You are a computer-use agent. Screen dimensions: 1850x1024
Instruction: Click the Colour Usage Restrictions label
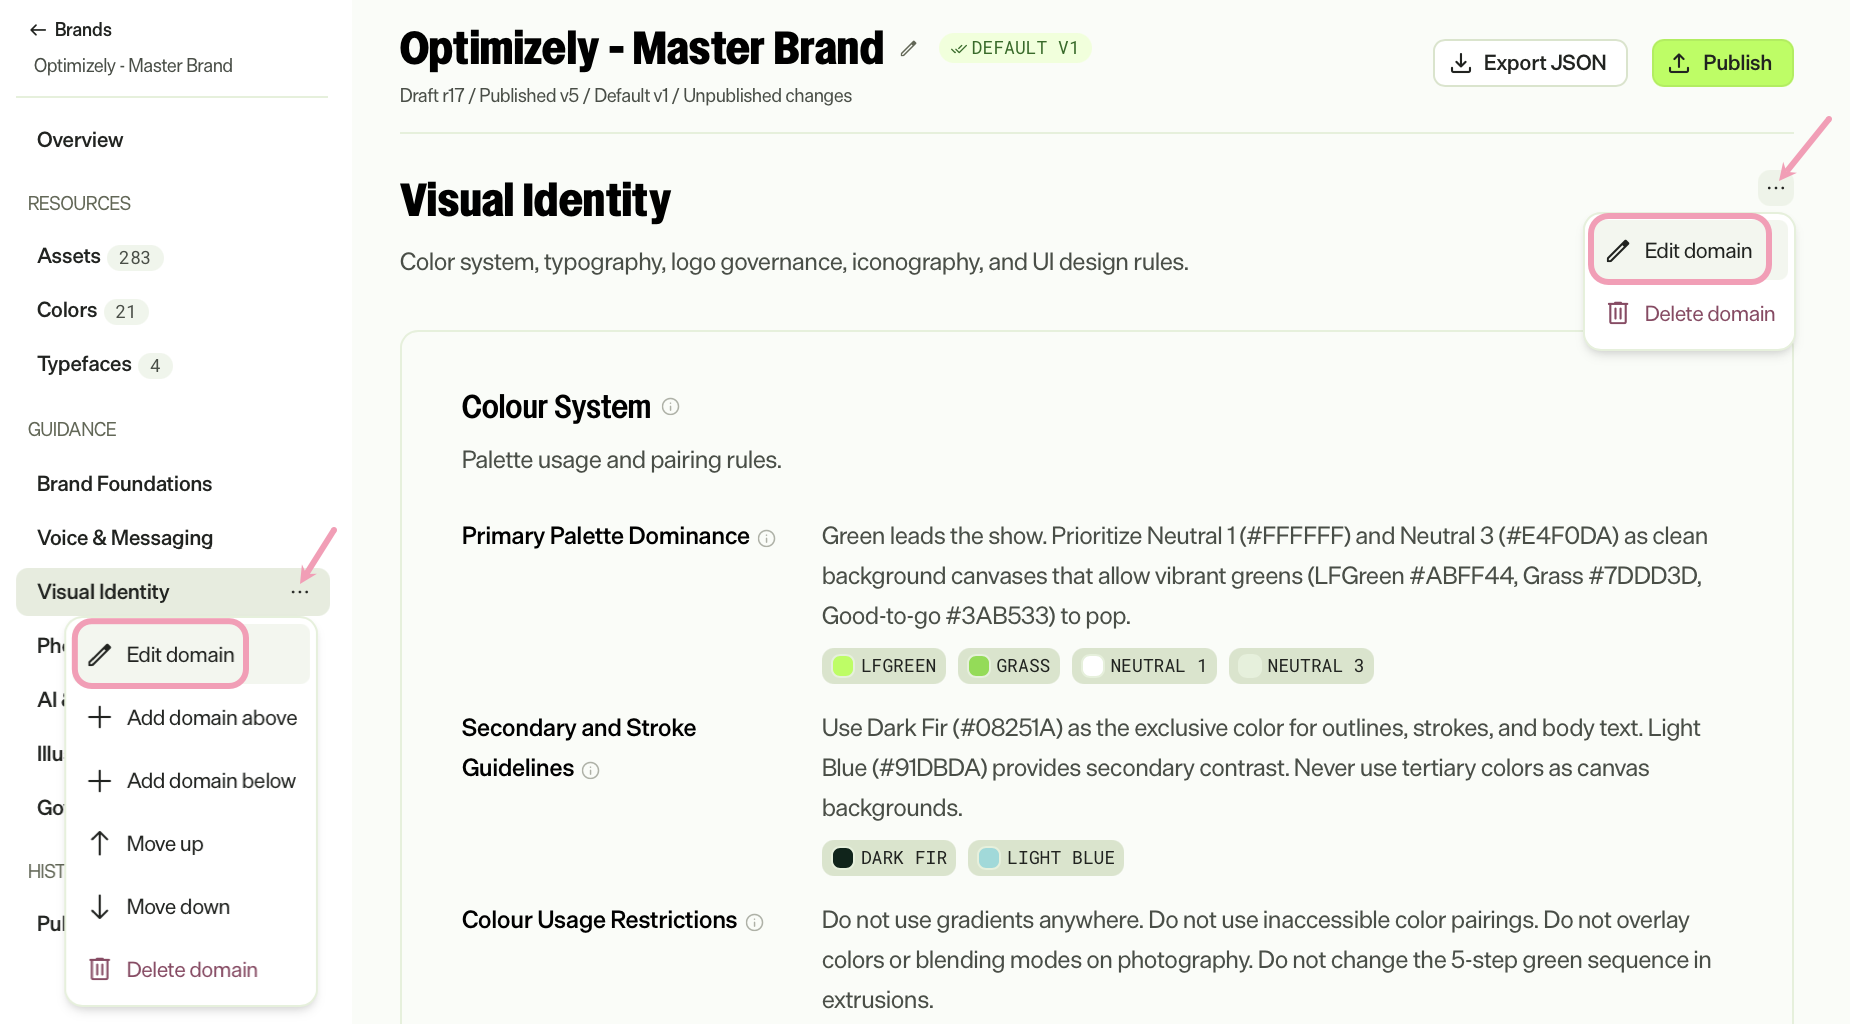coord(599,920)
